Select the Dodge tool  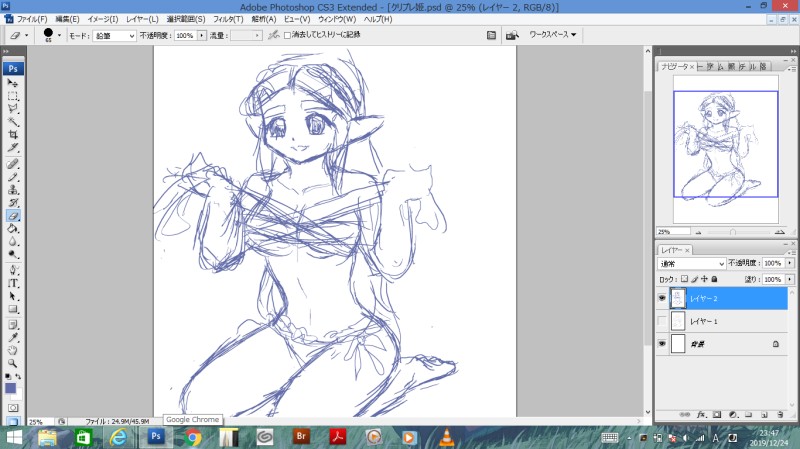point(13,254)
